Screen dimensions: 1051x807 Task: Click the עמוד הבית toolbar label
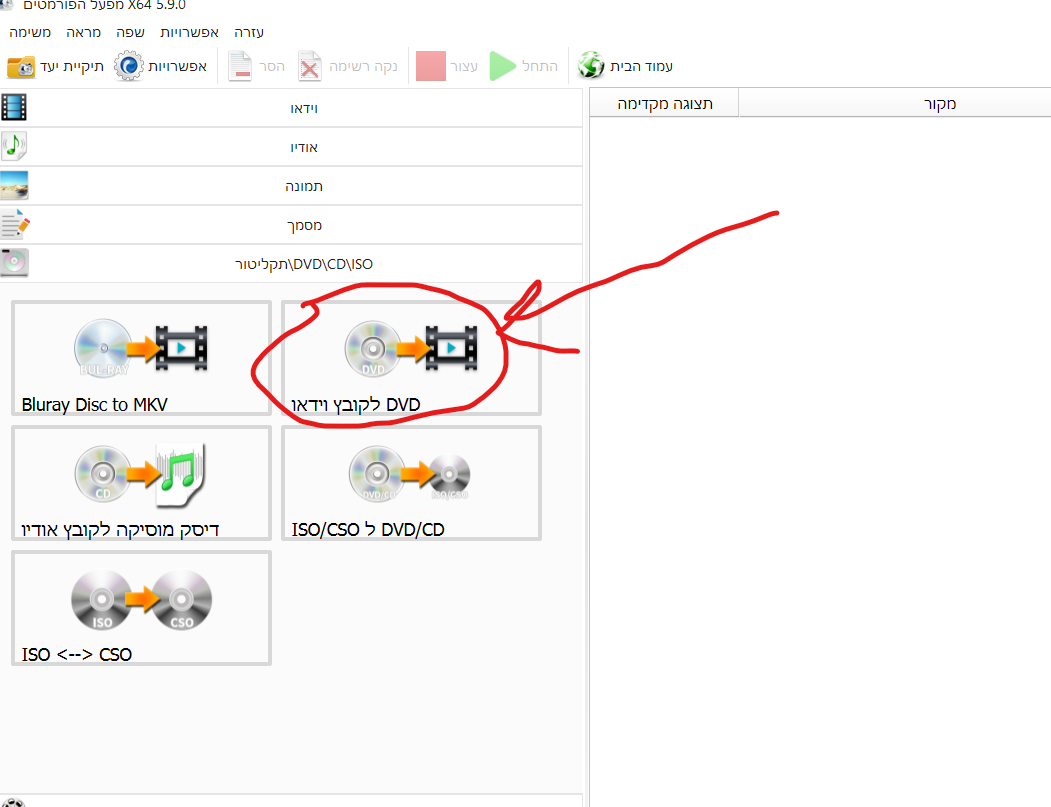(641, 66)
